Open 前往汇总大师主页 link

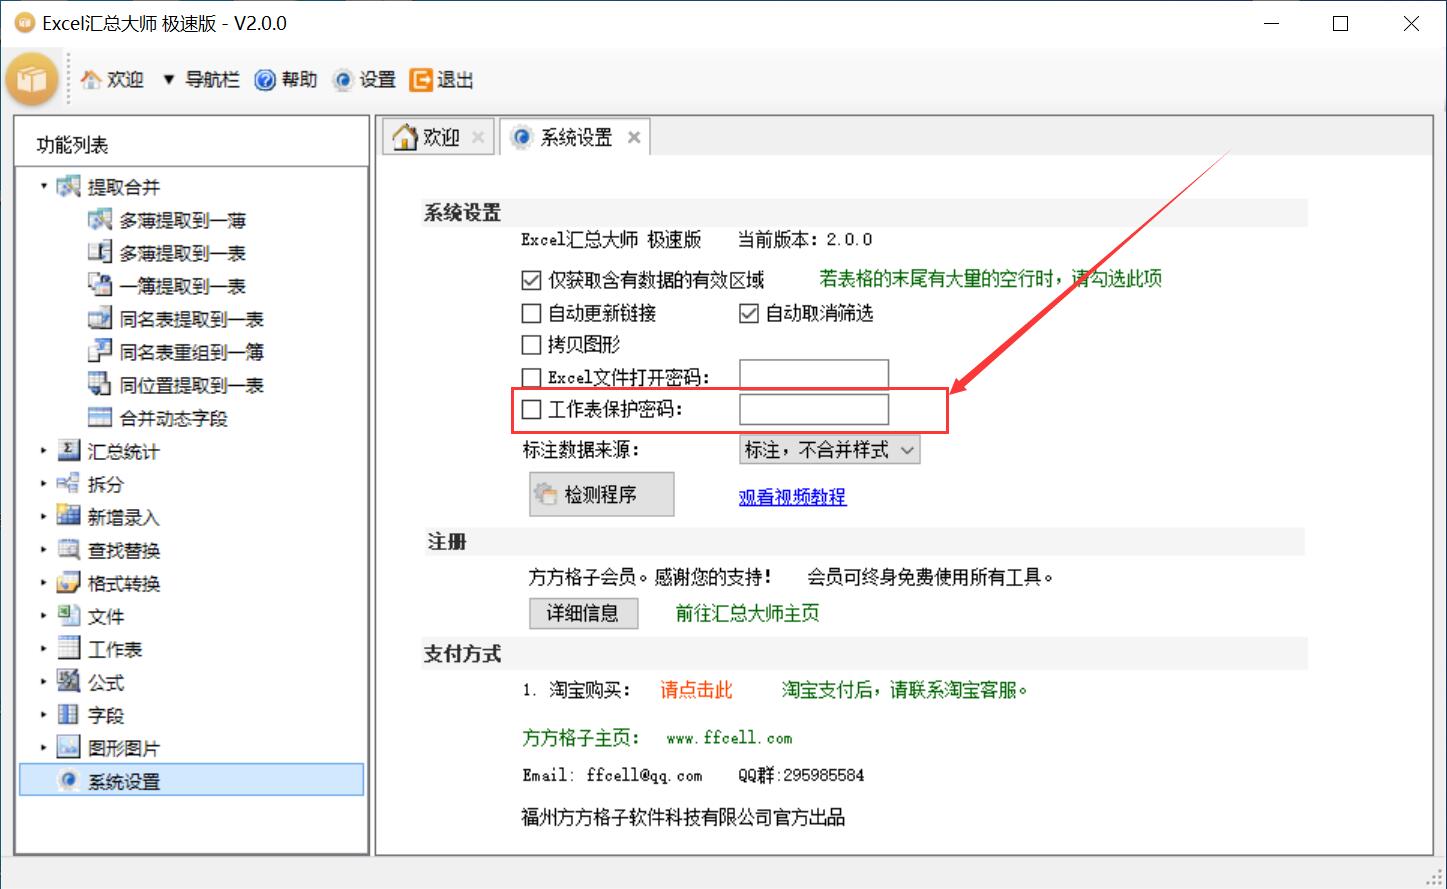click(748, 613)
